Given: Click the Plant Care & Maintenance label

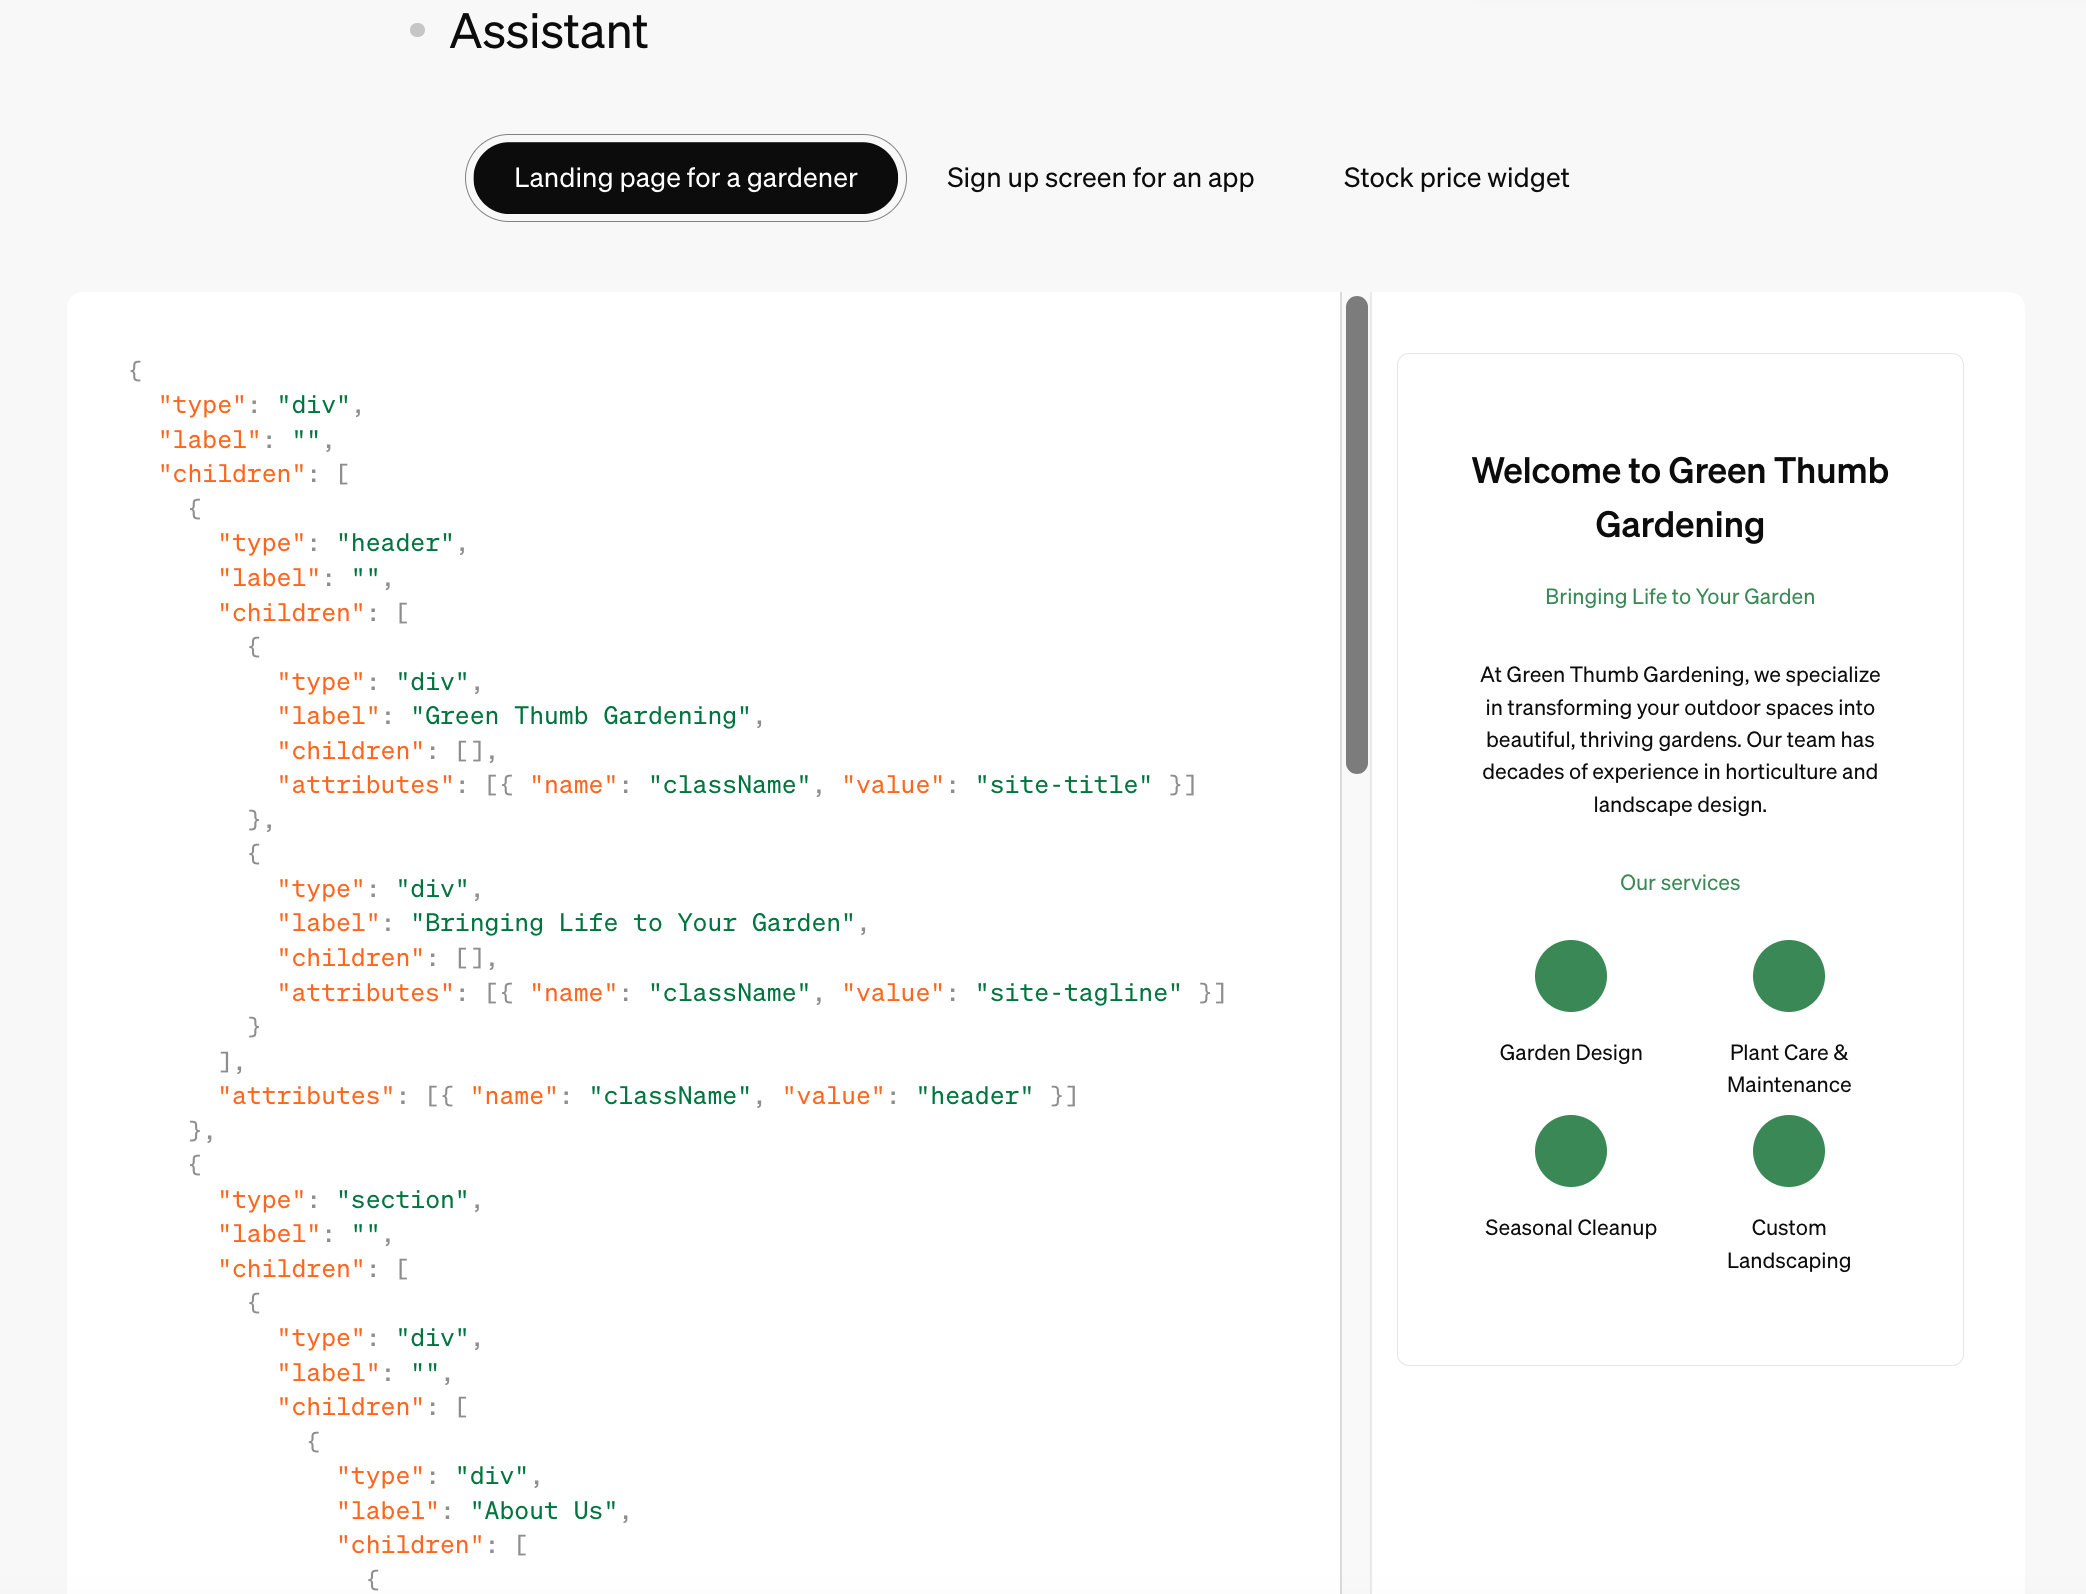Looking at the screenshot, I should (1788, 1068).
